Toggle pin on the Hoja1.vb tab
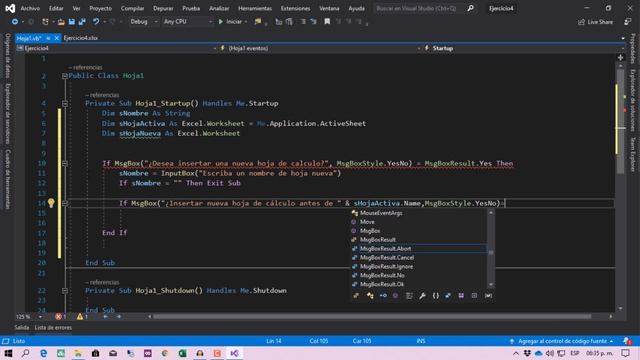This screenshot has width=640, height=360. click(x=48, y=38)
